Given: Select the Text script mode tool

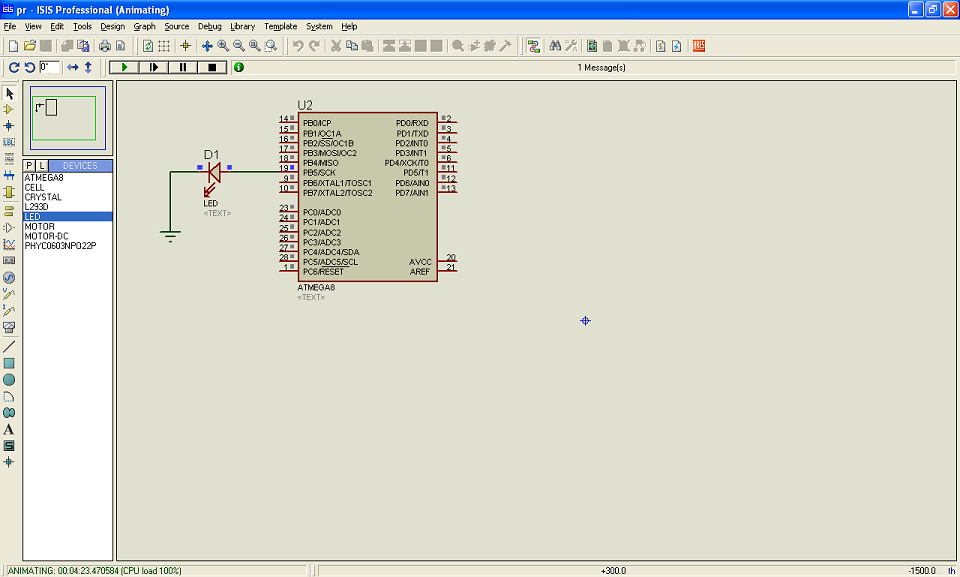Looking at the screenshot, I should click(9, 159).
